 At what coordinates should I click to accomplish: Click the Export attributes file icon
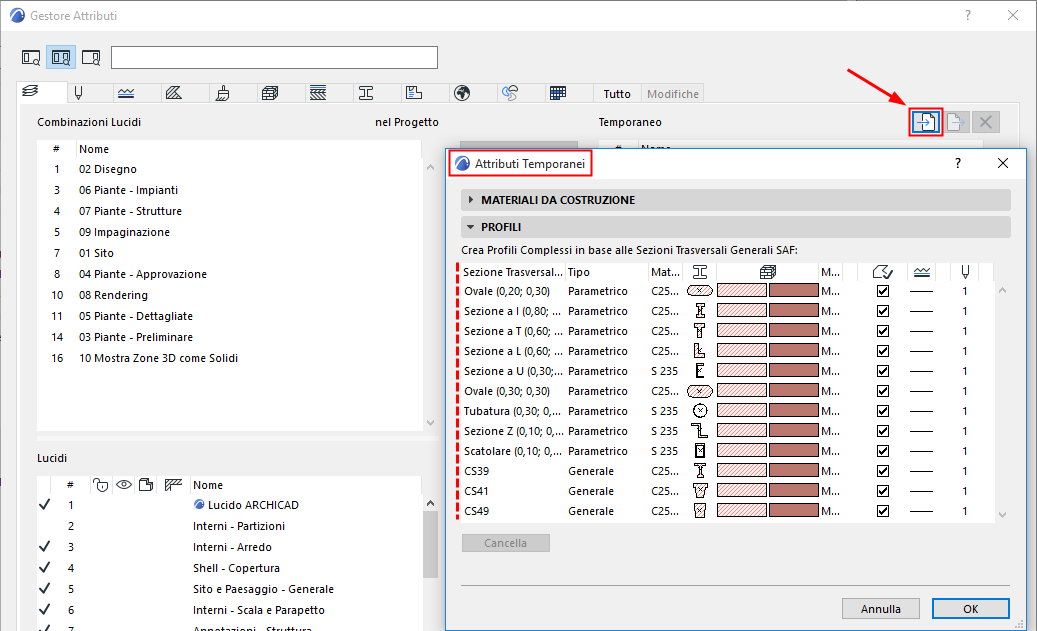point(955,122)
